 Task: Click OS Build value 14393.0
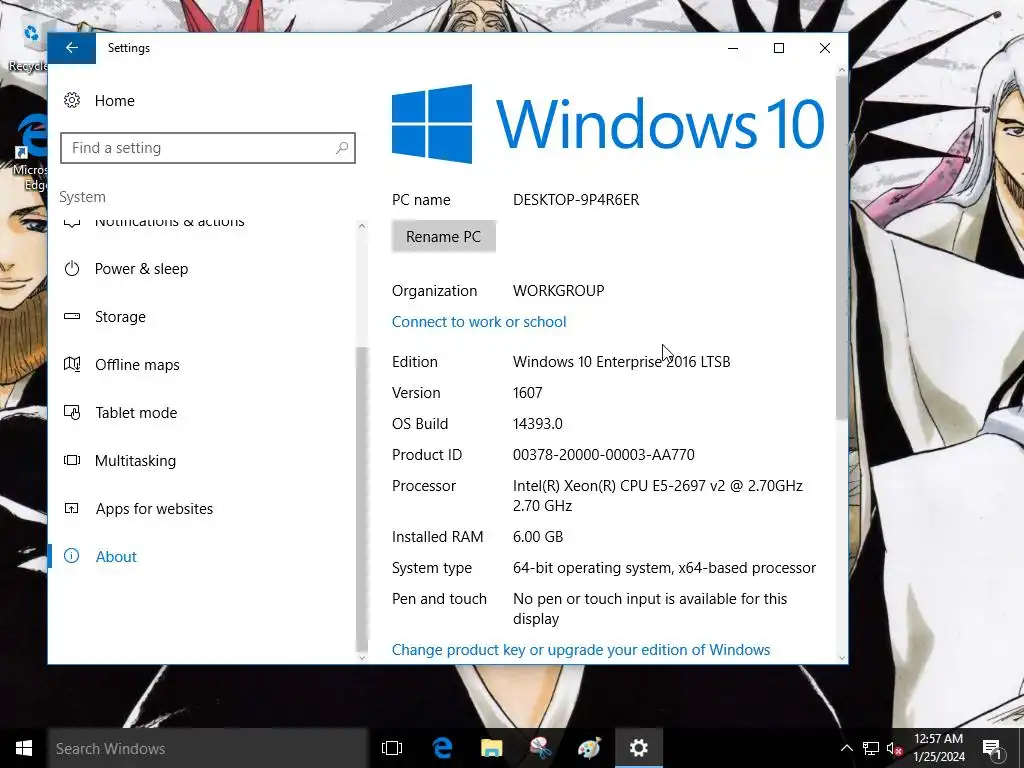537,424
